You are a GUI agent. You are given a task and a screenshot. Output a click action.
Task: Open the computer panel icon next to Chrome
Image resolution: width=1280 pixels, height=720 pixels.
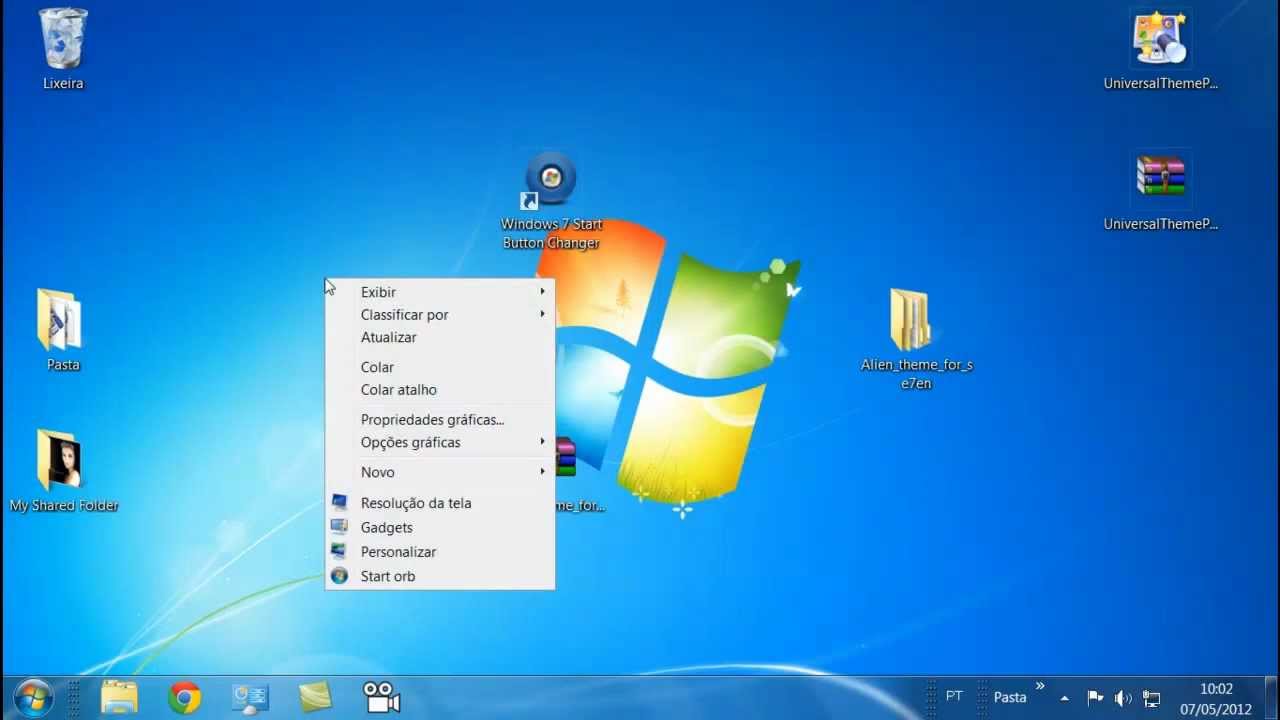[x=250, y=697]
